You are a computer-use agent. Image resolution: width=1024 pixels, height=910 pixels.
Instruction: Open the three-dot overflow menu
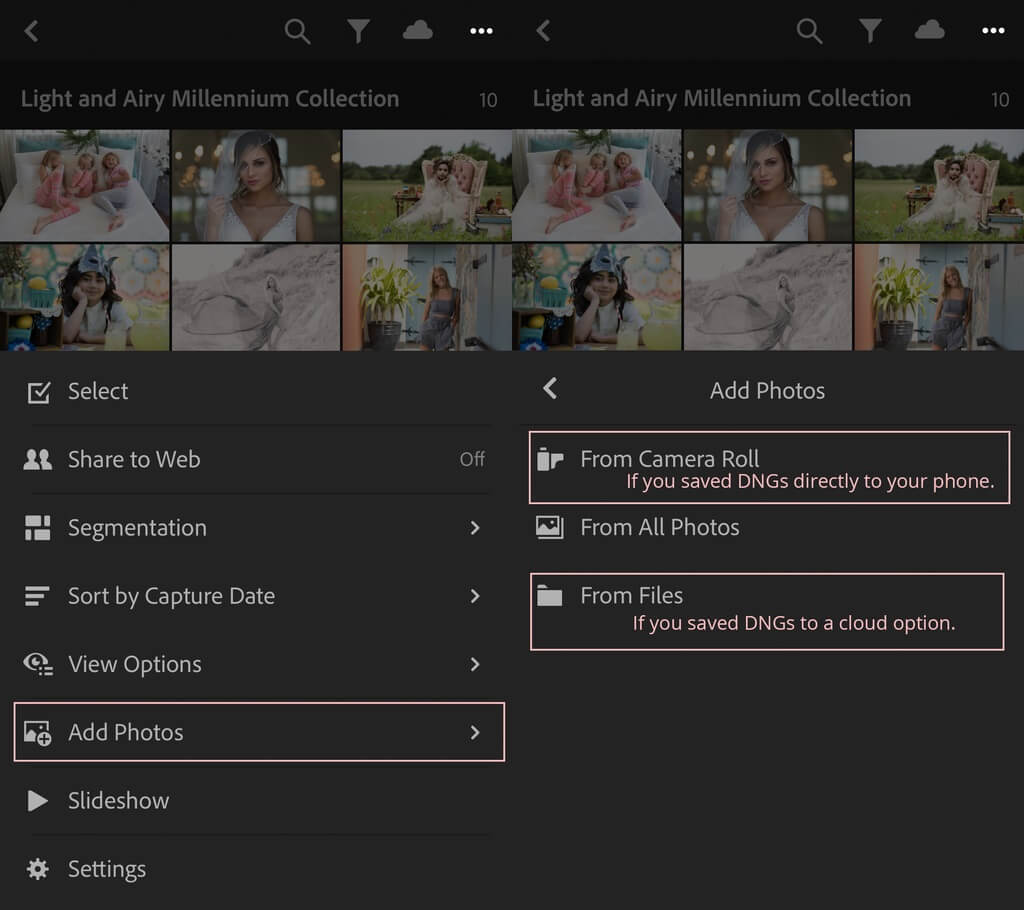[x=481, y=31]
